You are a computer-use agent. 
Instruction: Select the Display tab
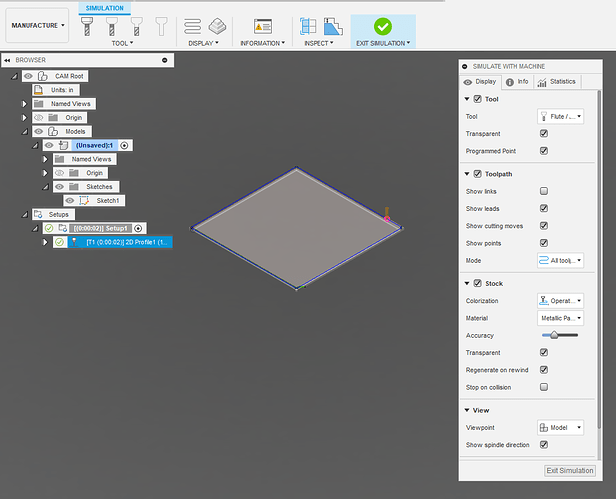(480, 82)
